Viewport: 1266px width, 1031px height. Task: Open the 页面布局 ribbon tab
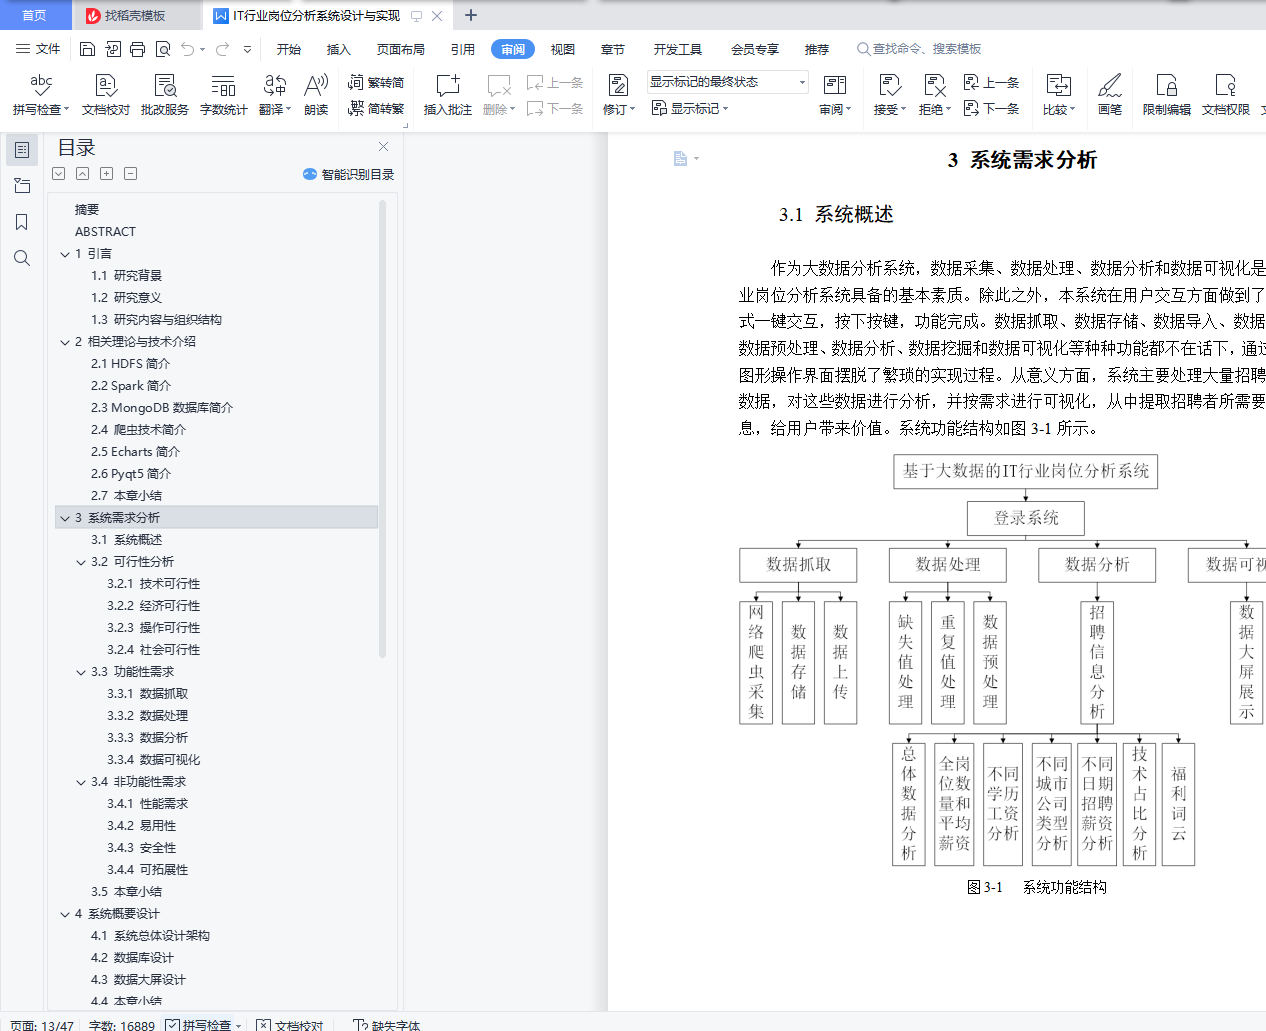(x=401, y=49)
